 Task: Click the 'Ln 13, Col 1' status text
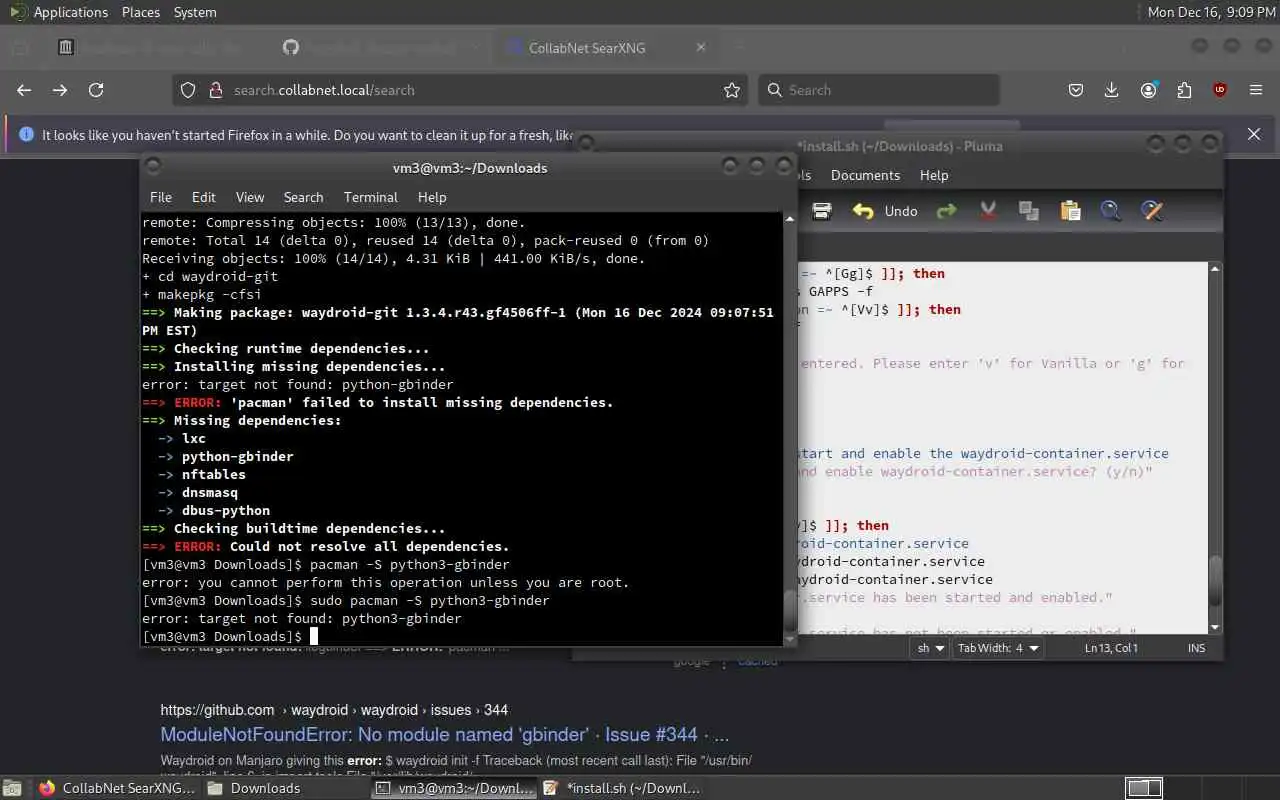click(1112, 648)
